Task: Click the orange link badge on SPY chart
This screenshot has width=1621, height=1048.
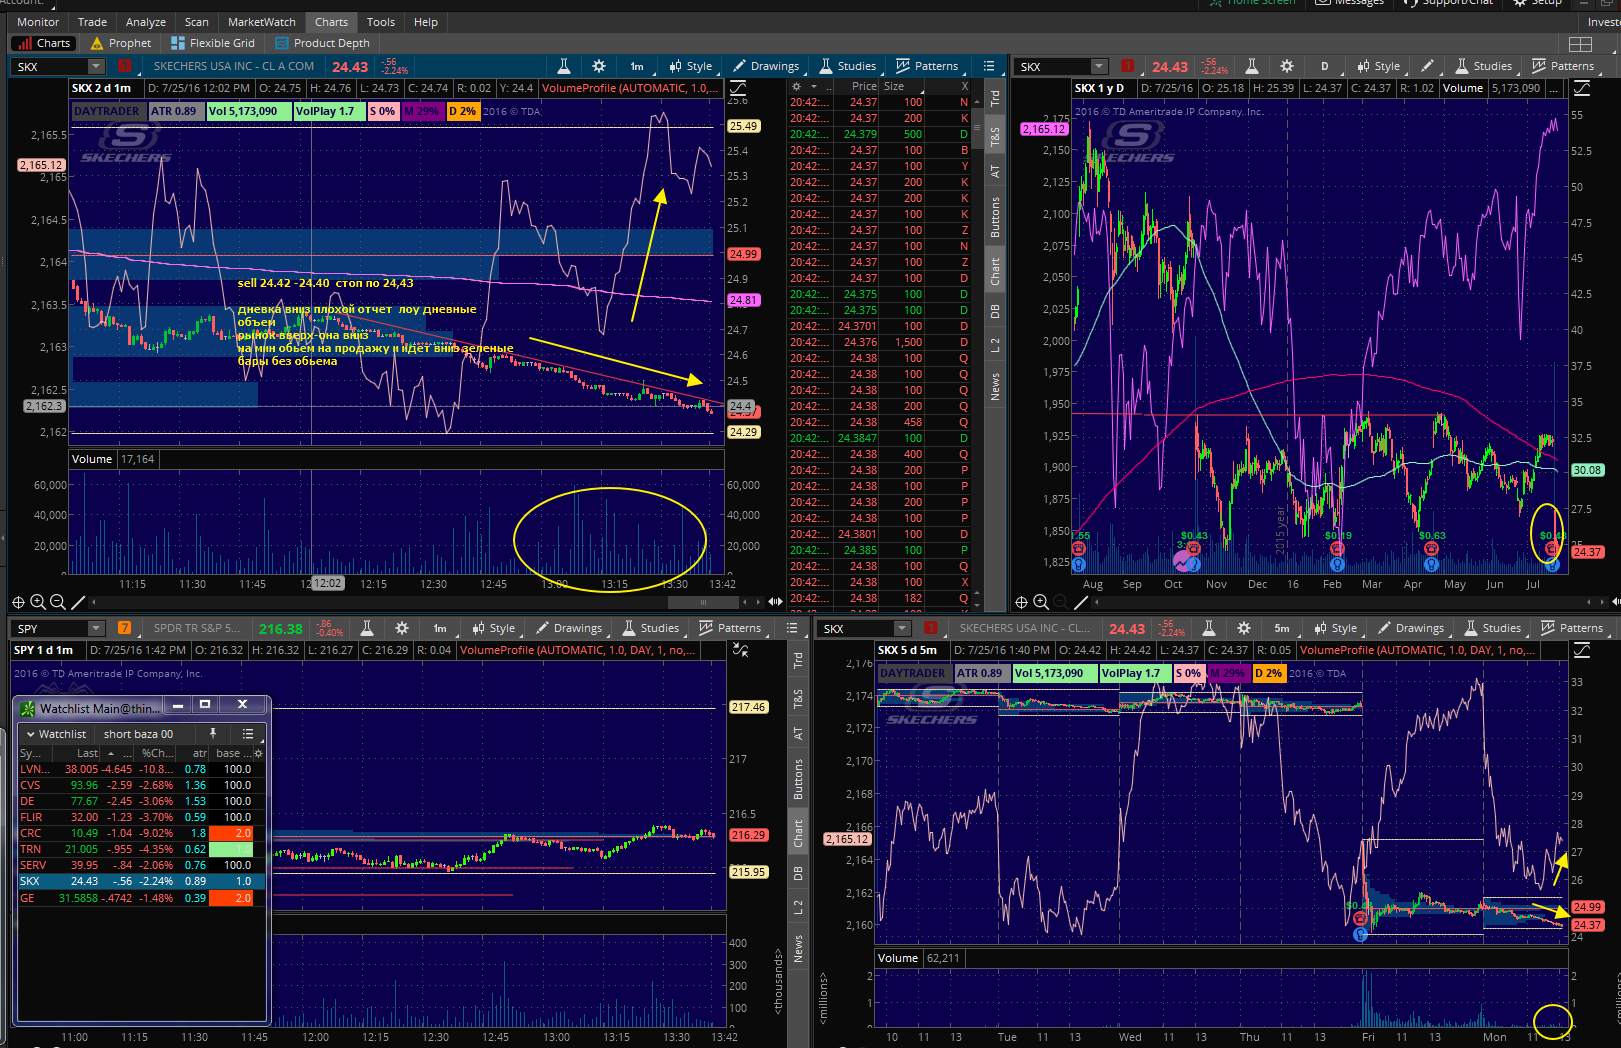Action: coord(125,629)
